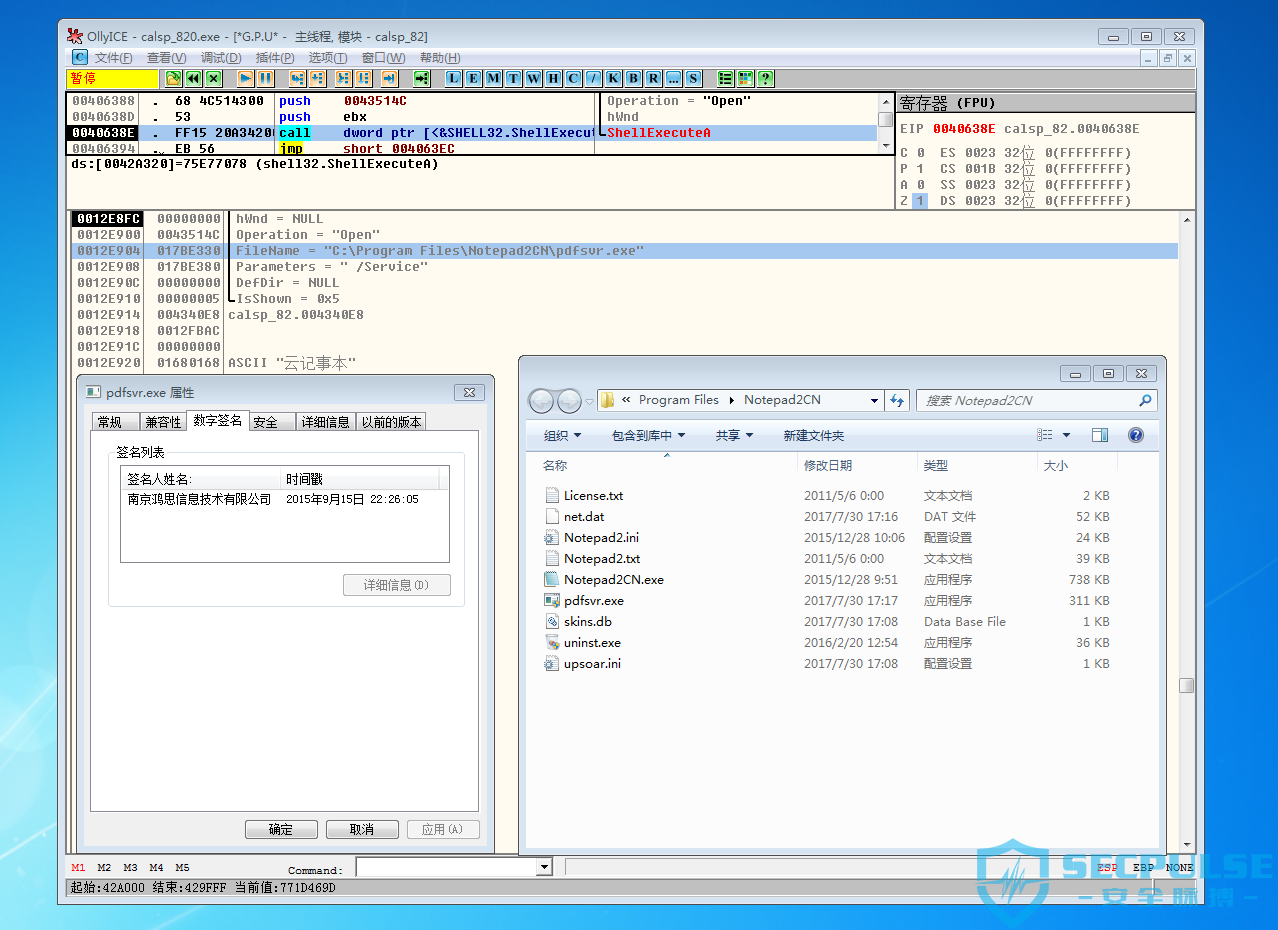Viewport: 1278px width, 930px height.
Task: Open the 查看(V) menu
Action: tap(166, 58)
